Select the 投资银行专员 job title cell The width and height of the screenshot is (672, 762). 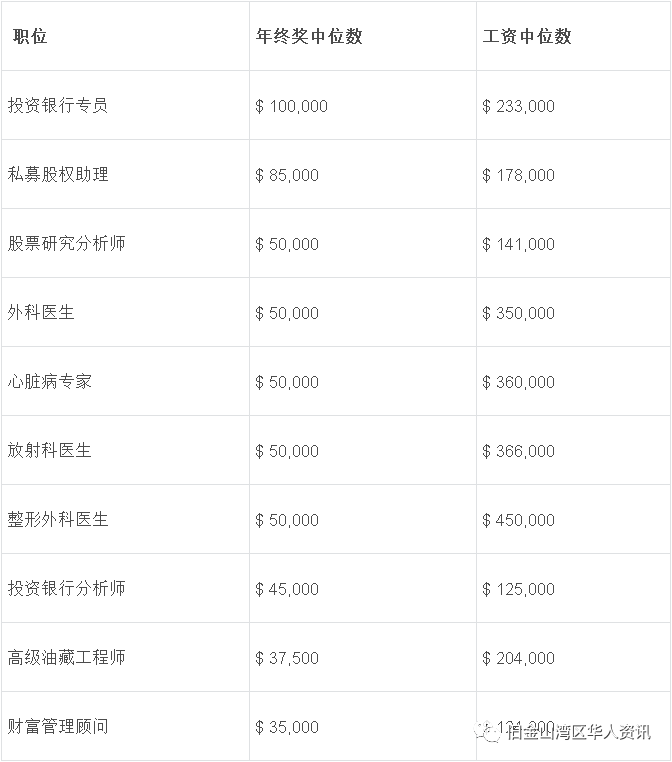(58, 105)
